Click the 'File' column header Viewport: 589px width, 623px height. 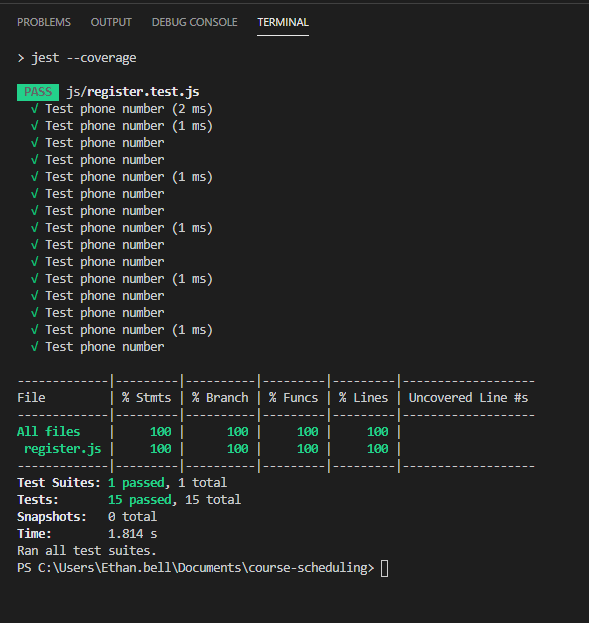point(31,398)
